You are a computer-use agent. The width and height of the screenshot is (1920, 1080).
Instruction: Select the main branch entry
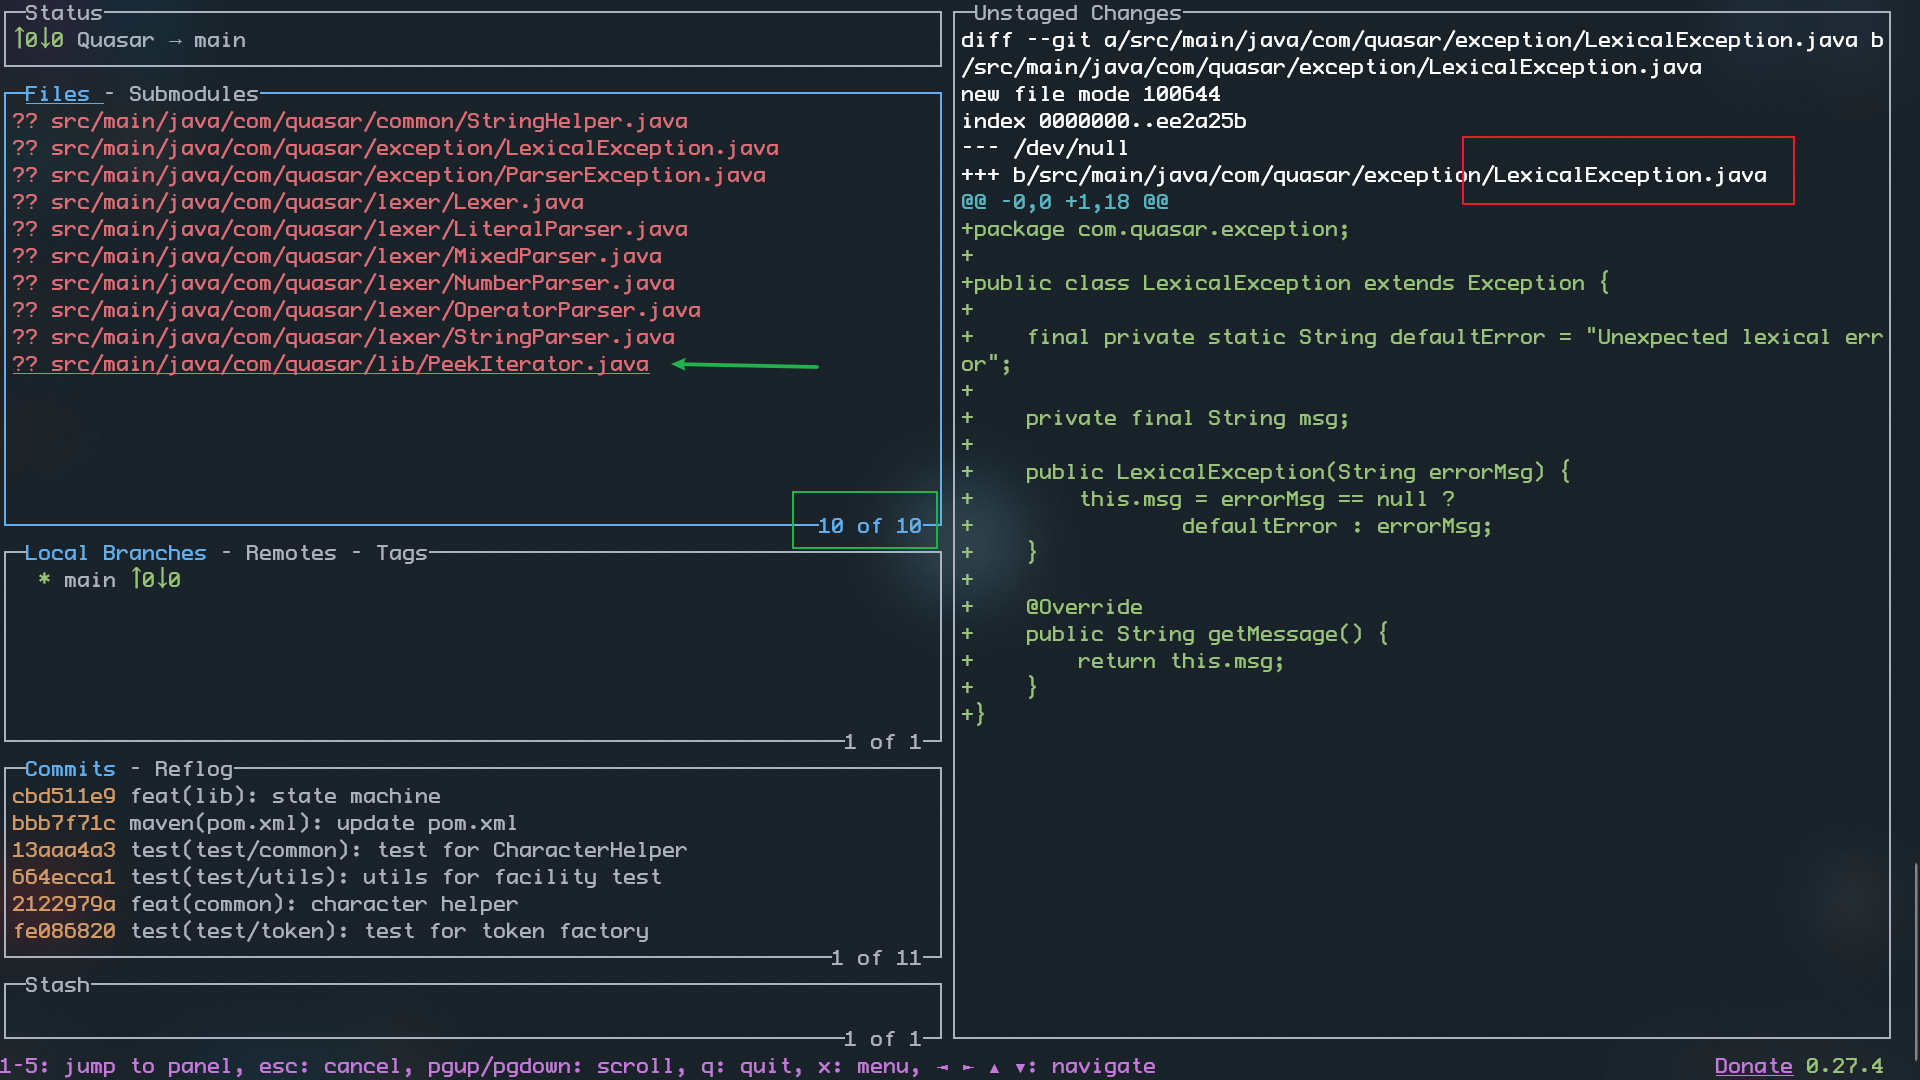(110, 580)
